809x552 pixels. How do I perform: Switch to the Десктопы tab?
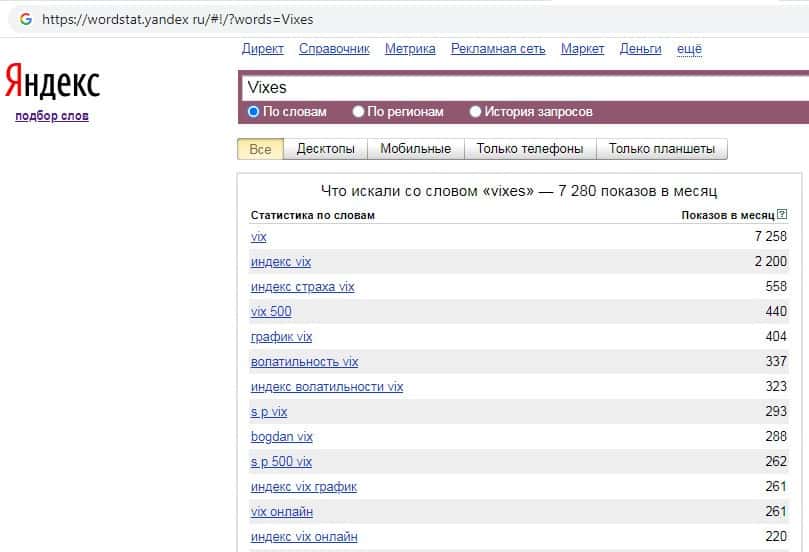tap(325, 149)
